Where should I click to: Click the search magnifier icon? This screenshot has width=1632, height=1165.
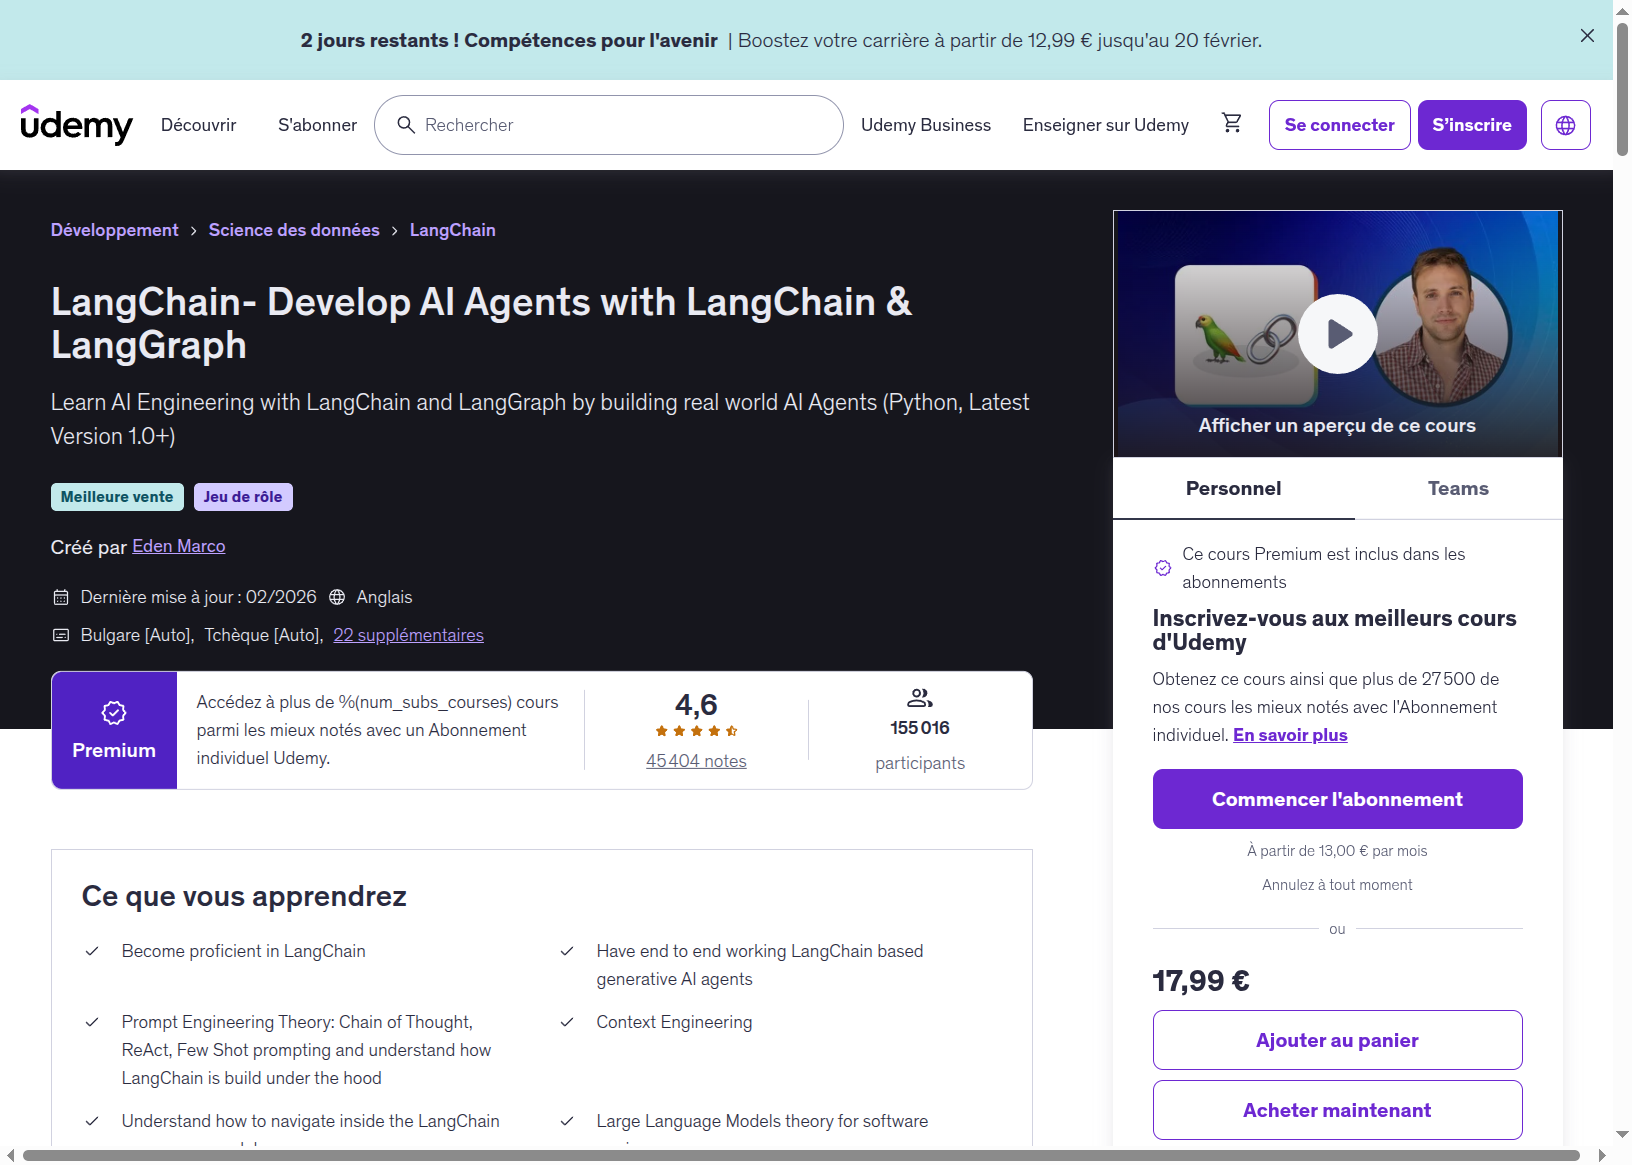[x=406, y=125]
